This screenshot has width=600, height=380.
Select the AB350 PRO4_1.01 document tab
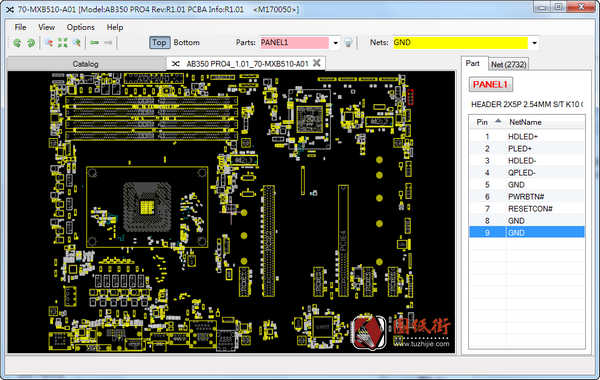coord(247,64)
